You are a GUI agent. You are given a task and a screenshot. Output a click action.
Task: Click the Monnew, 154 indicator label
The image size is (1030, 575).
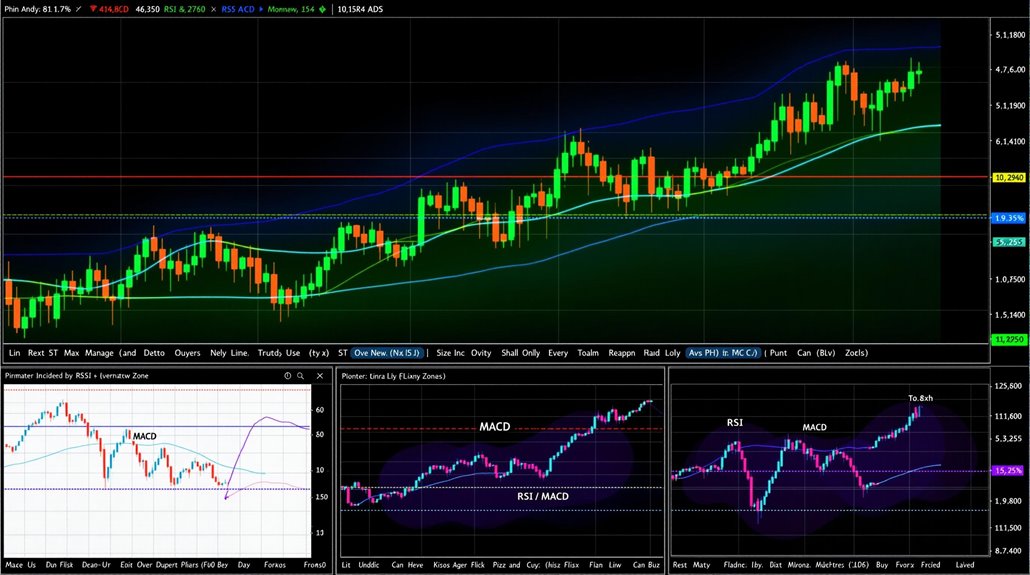(291, 9)
